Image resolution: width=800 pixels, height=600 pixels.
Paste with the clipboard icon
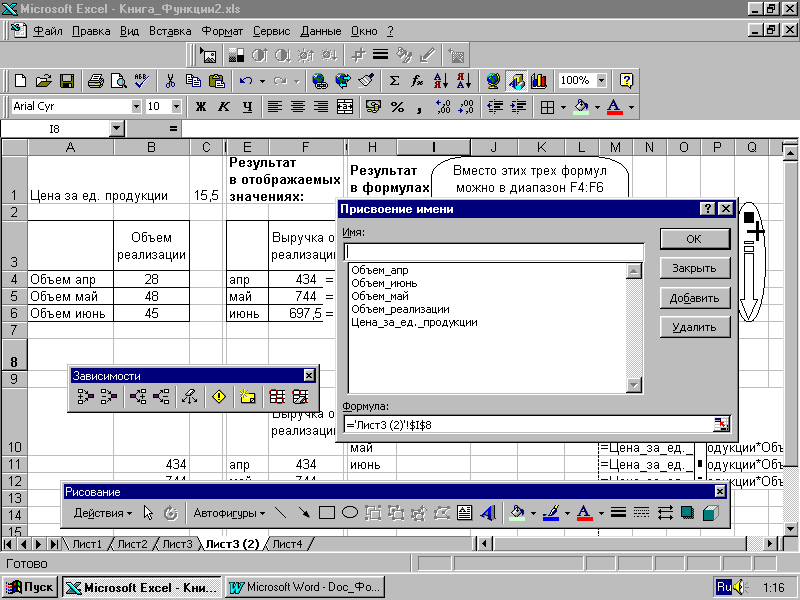[217, 81]
